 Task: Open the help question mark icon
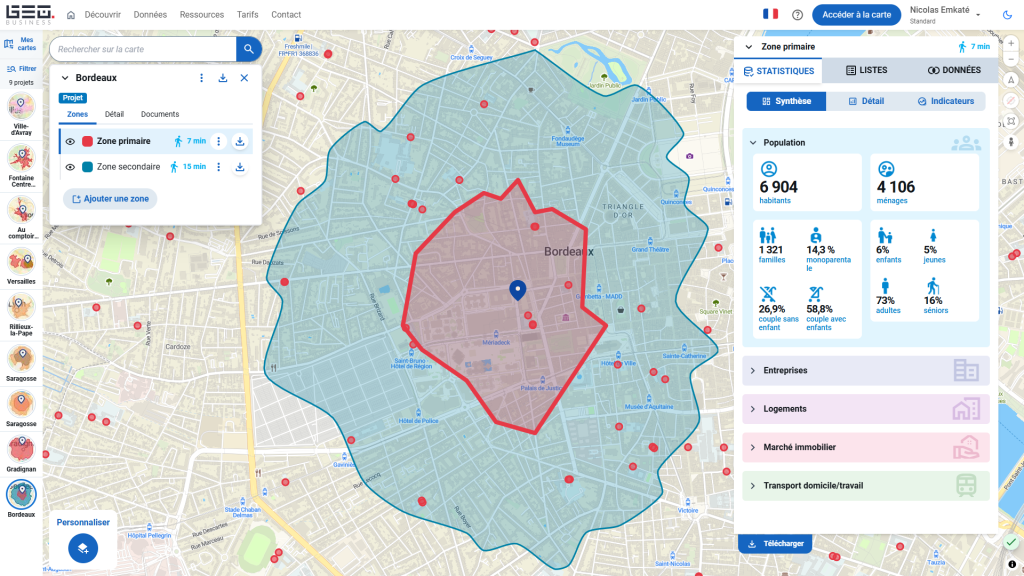coord(797,15)
